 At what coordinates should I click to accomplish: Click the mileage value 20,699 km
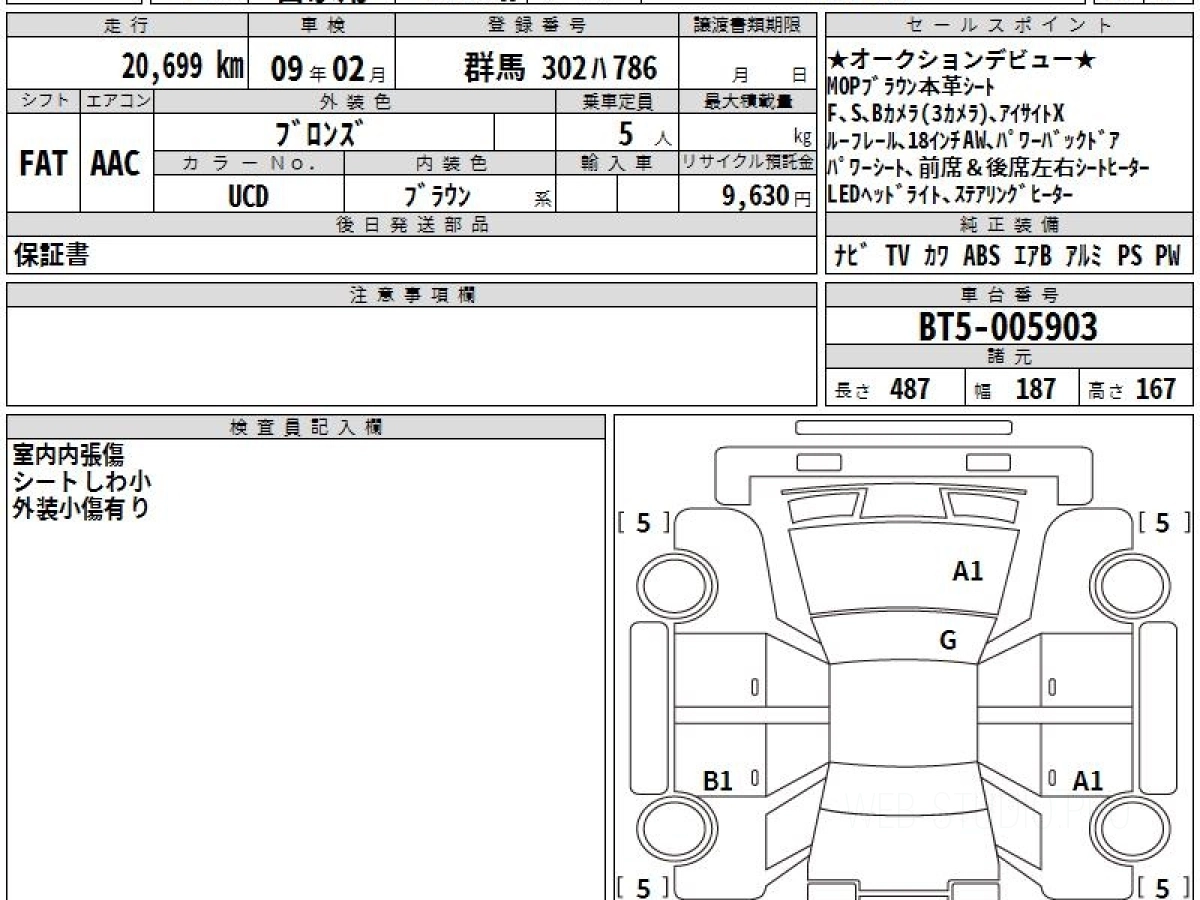coord(183,67)
